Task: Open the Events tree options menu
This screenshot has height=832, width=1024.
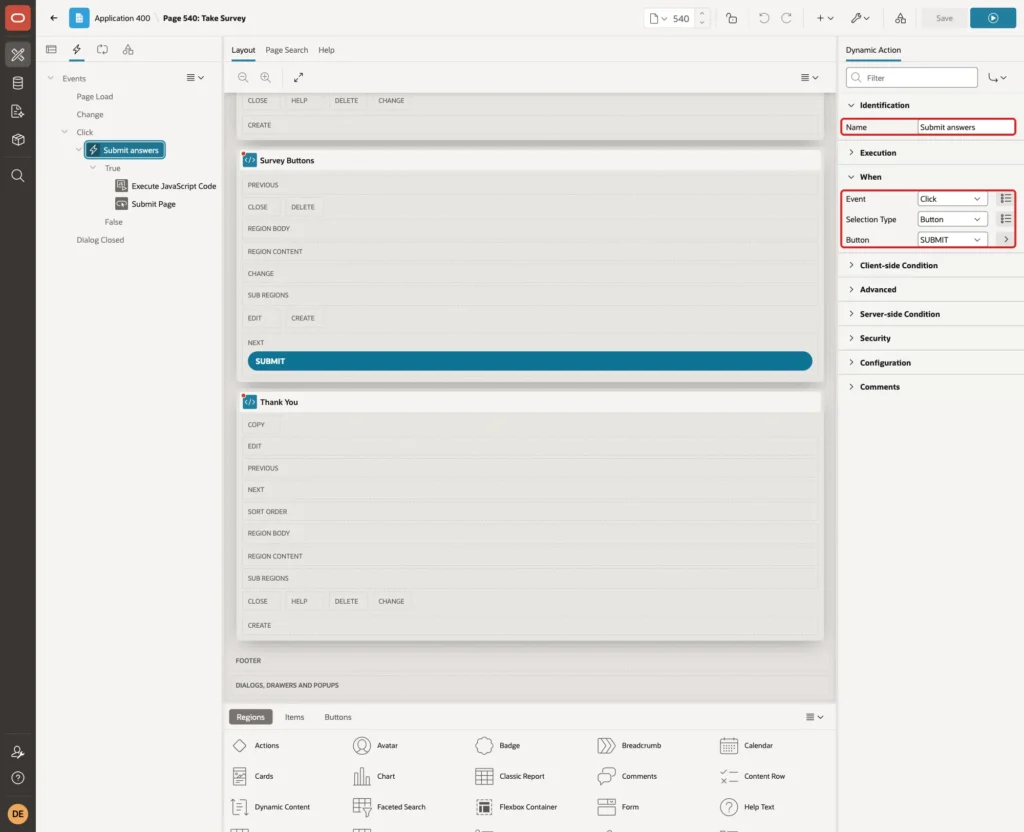Action: 195,78
